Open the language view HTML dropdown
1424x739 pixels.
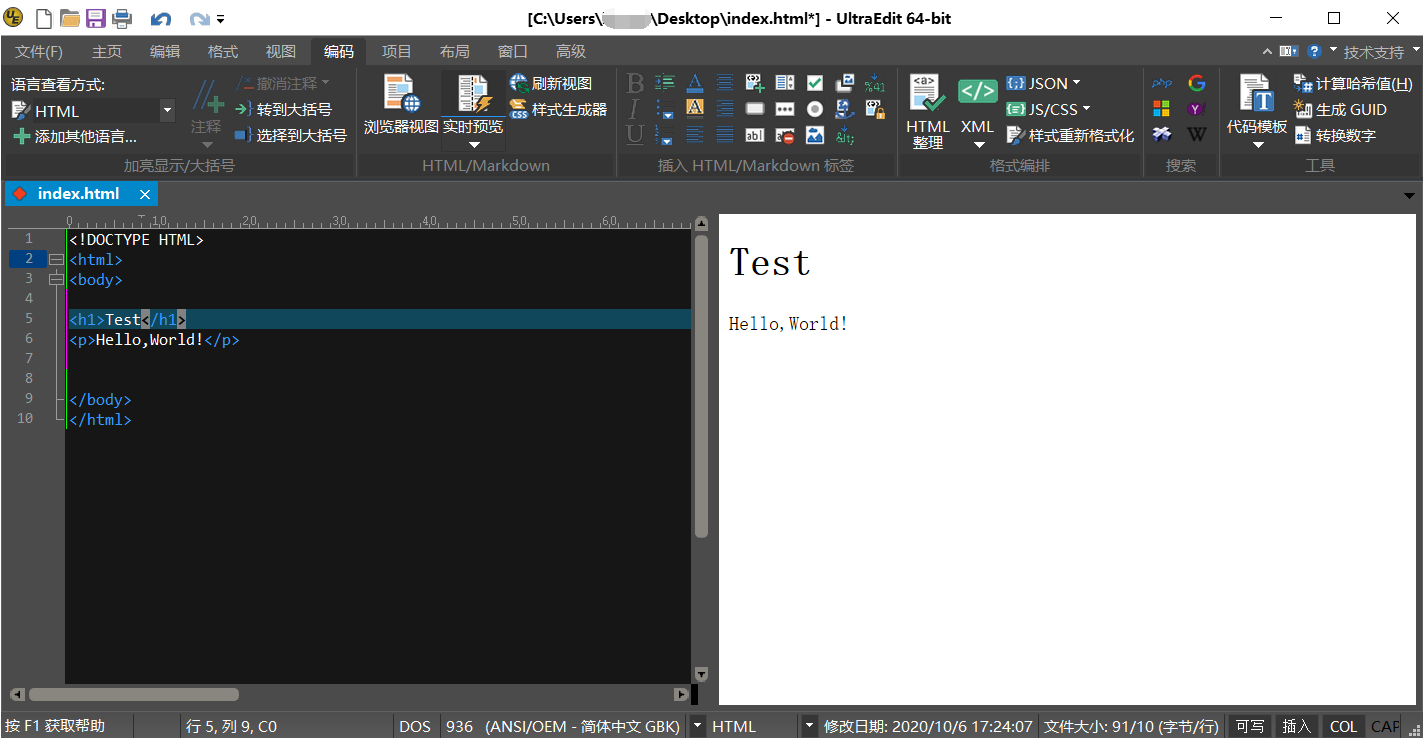point(167,111)
